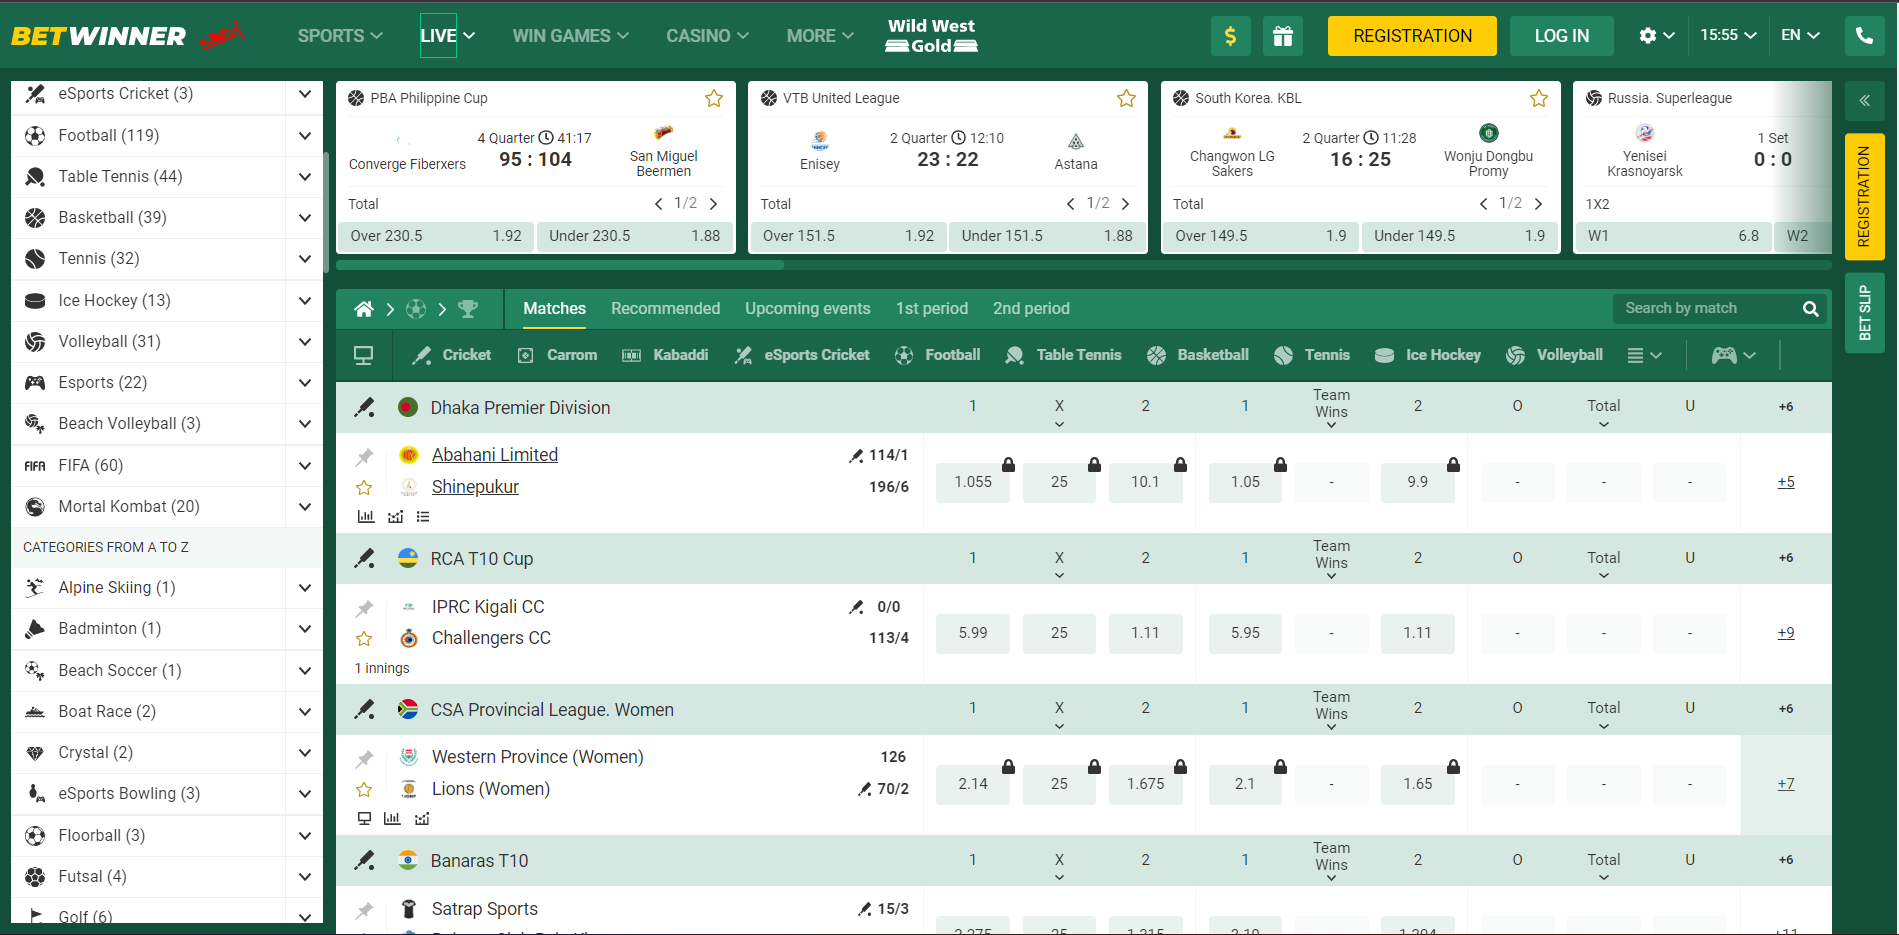Switch to 2nd period tab
This screenshot has width=1899, height=935.
pyautogui.click(x=1031, y=309)
